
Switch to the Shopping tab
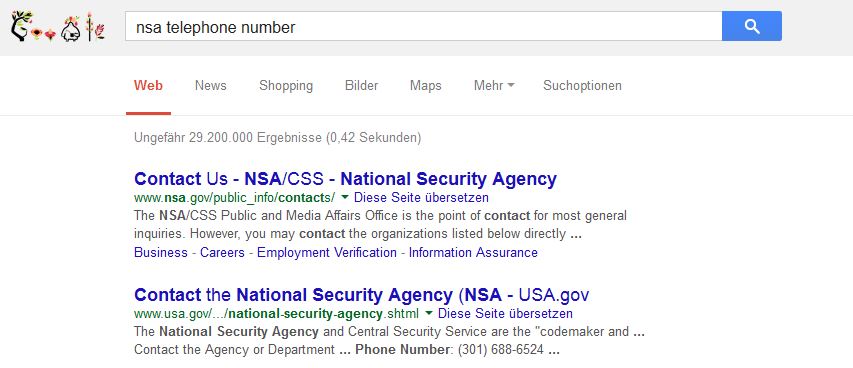(286, 85)
